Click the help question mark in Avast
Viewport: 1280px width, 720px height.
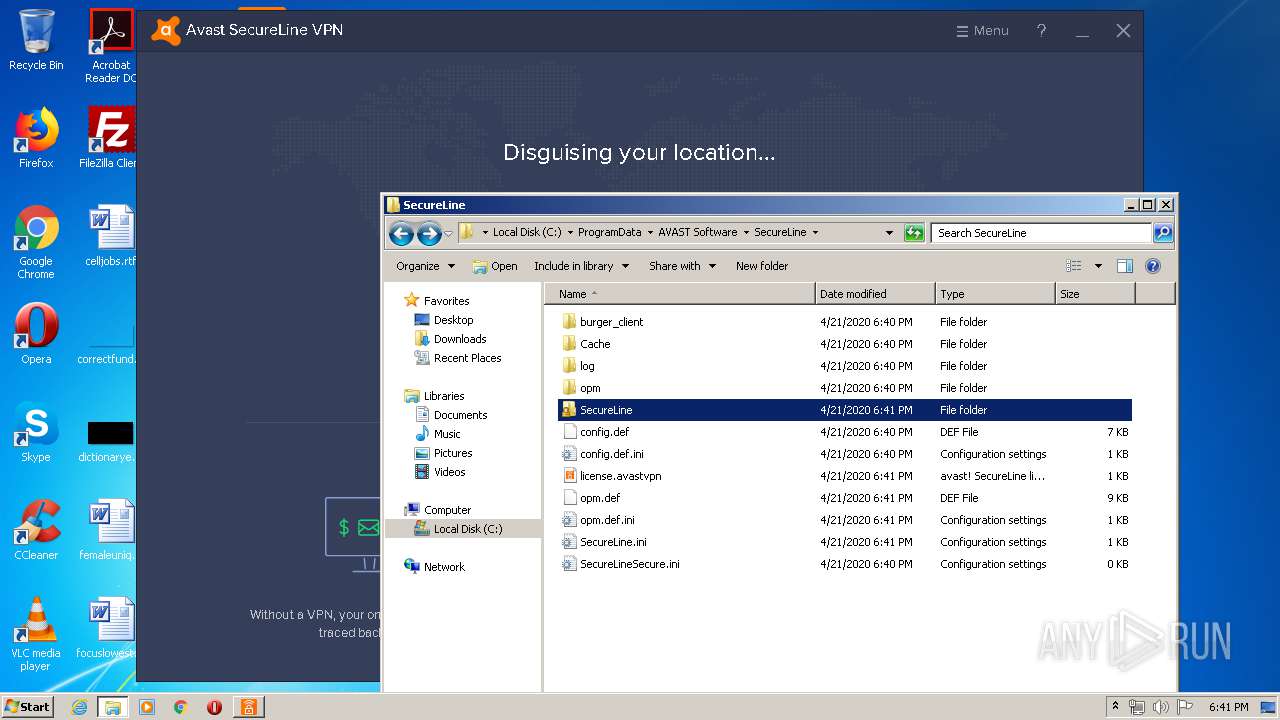tap(1041, 31)
